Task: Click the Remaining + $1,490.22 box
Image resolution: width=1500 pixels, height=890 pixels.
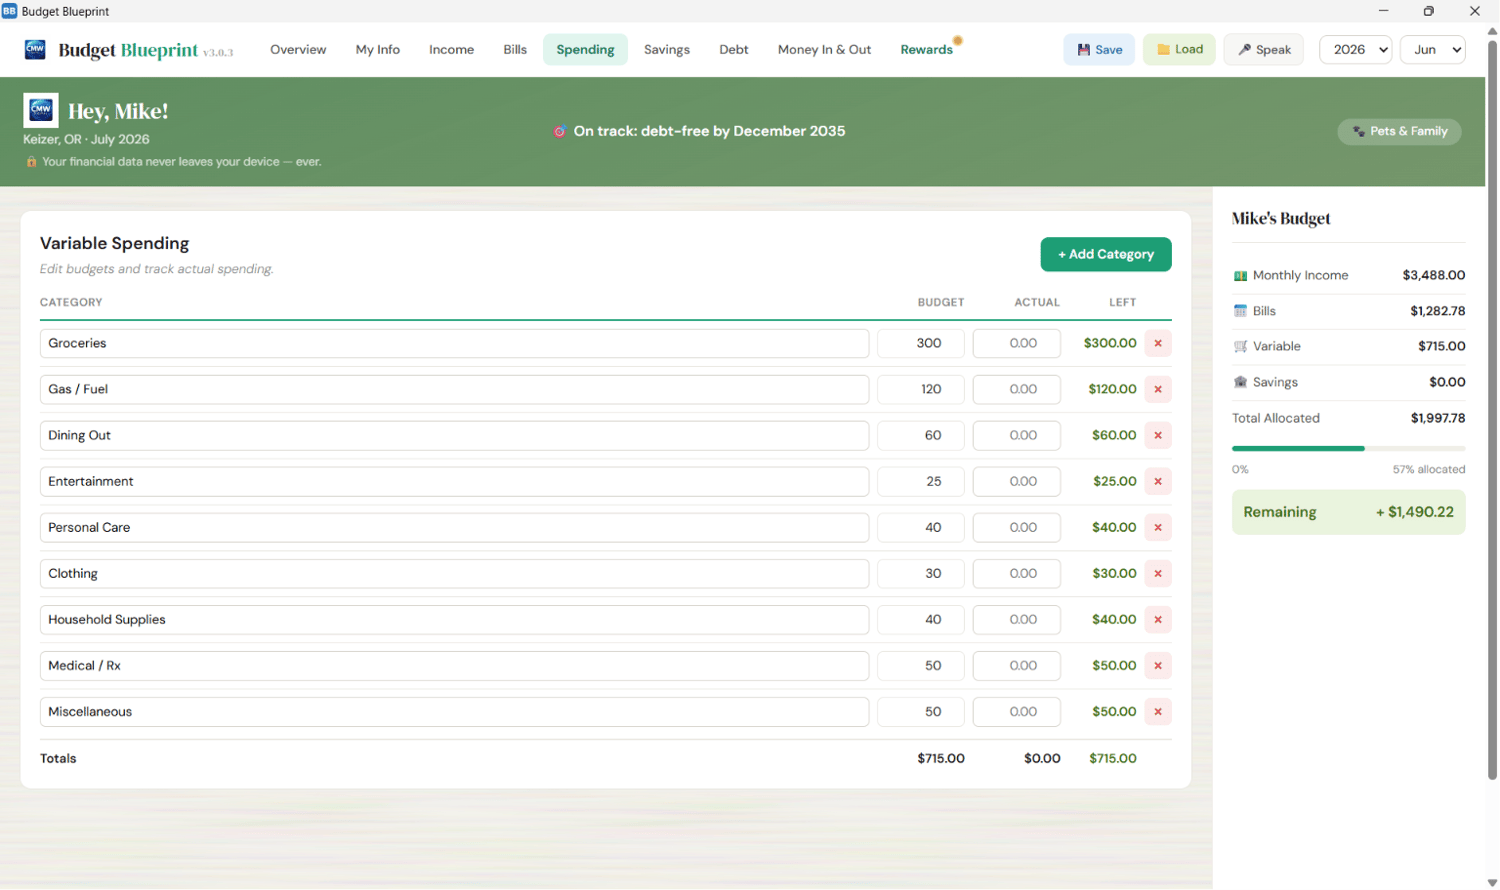Action: [1348, 511]
